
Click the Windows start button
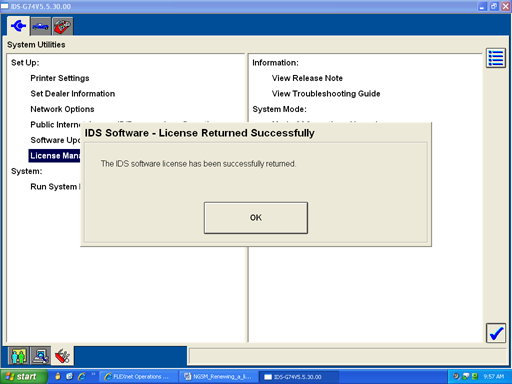[23, 377]
